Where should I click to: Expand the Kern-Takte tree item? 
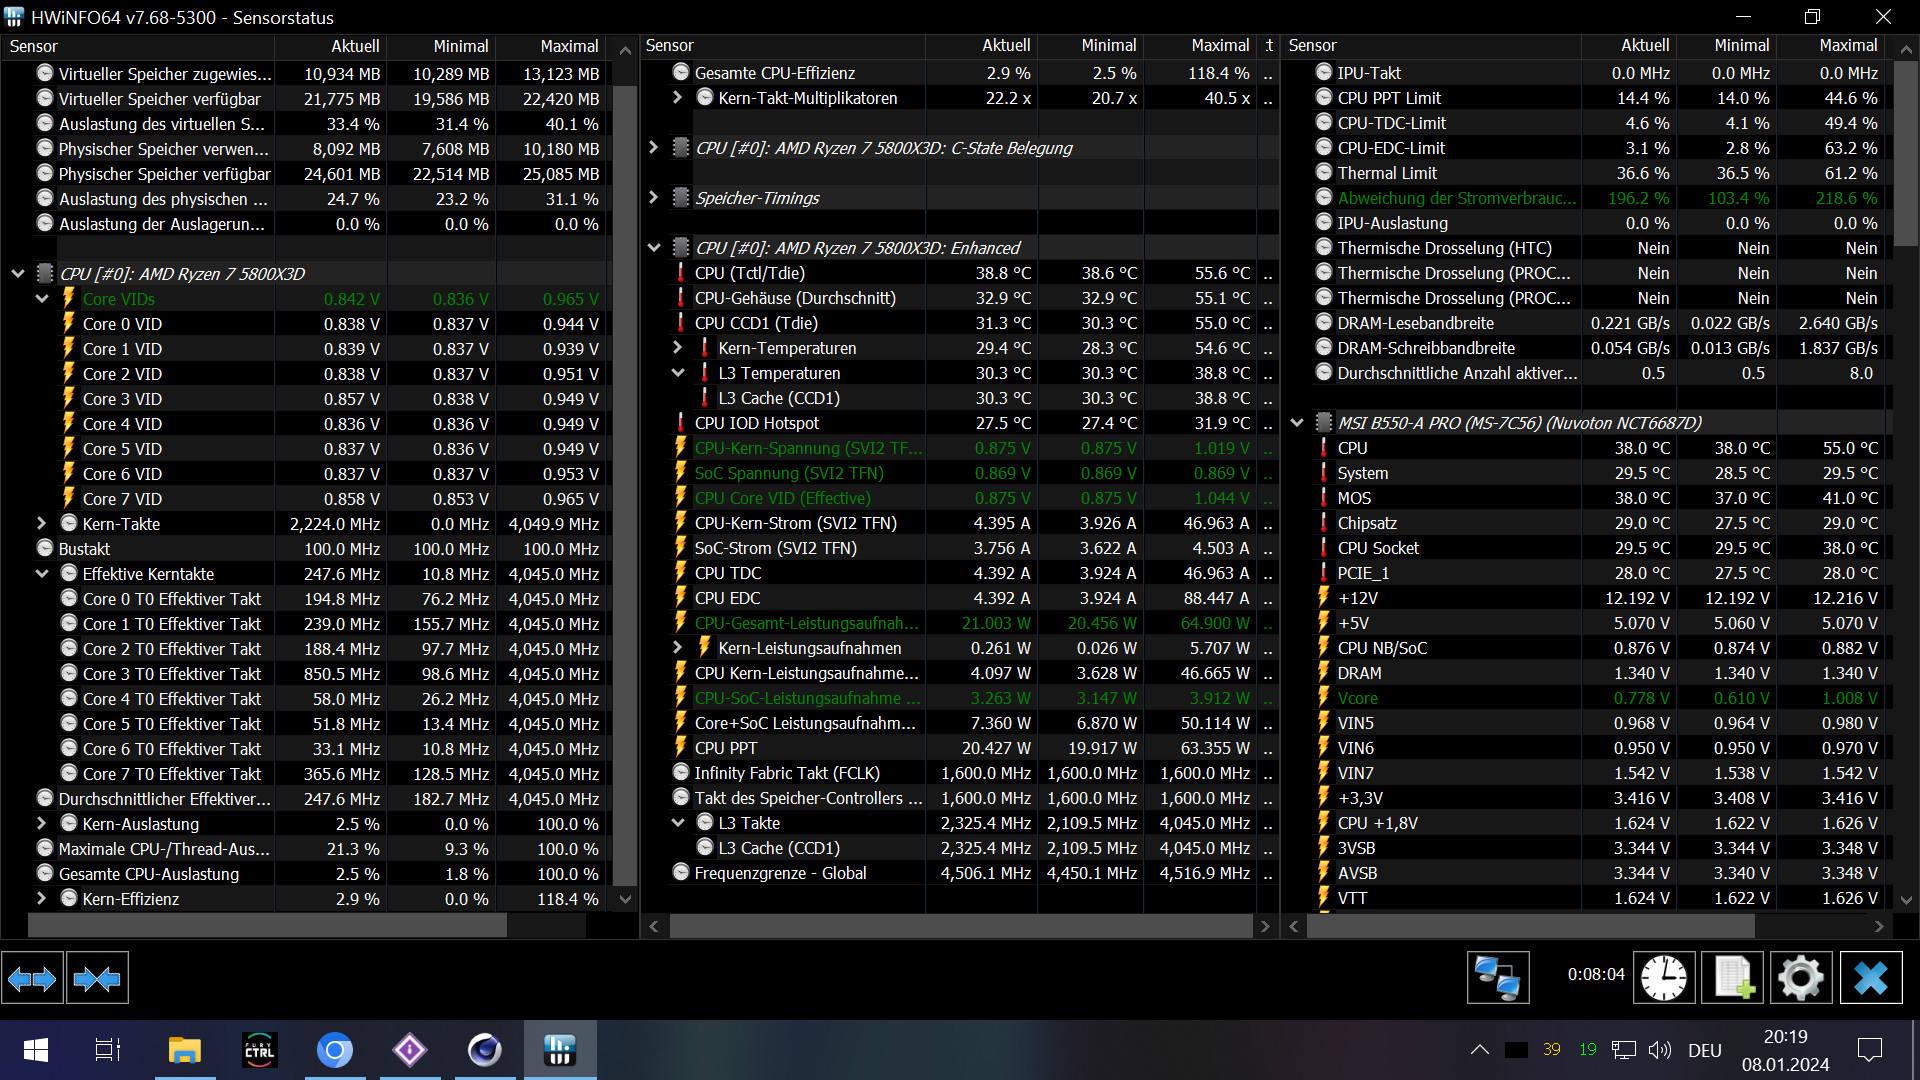42,524
